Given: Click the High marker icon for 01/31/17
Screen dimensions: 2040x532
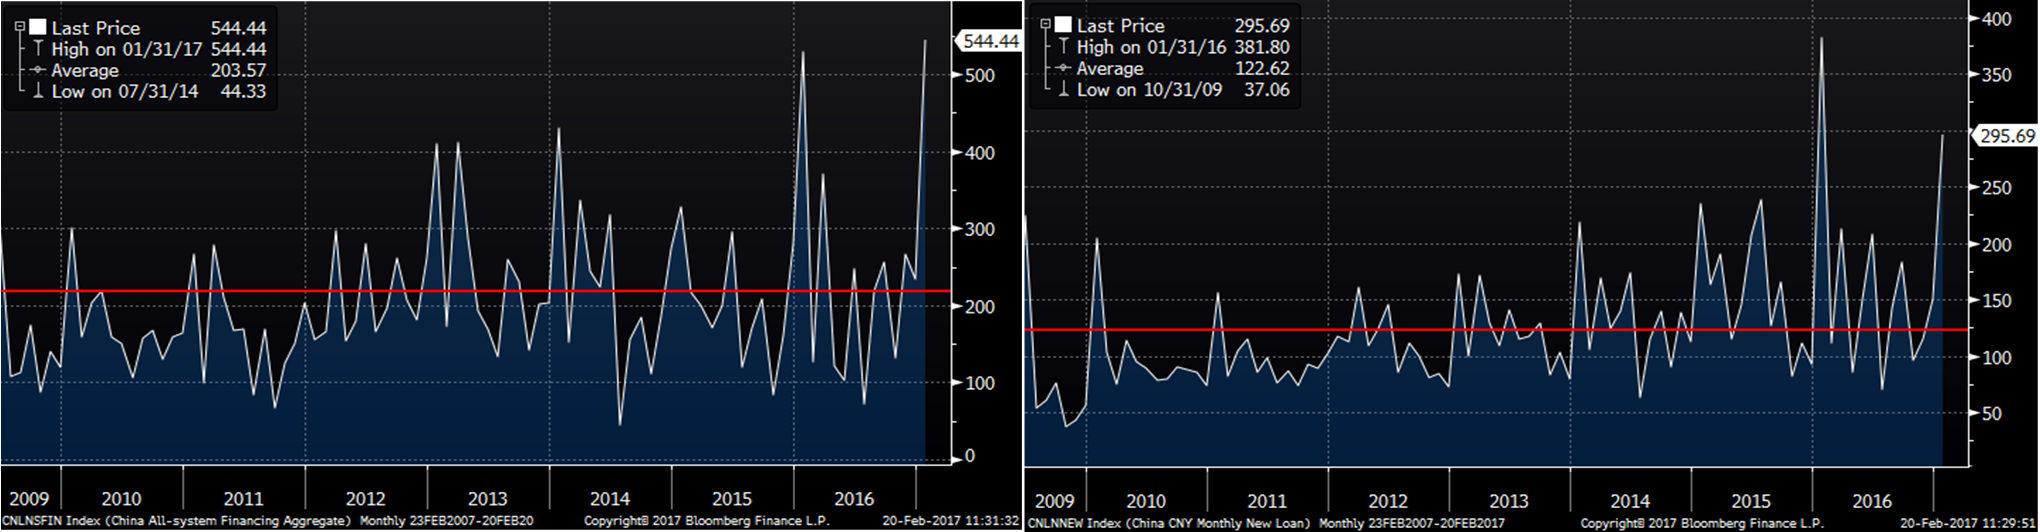Looking at the screenshot, I should pos(38,48).
